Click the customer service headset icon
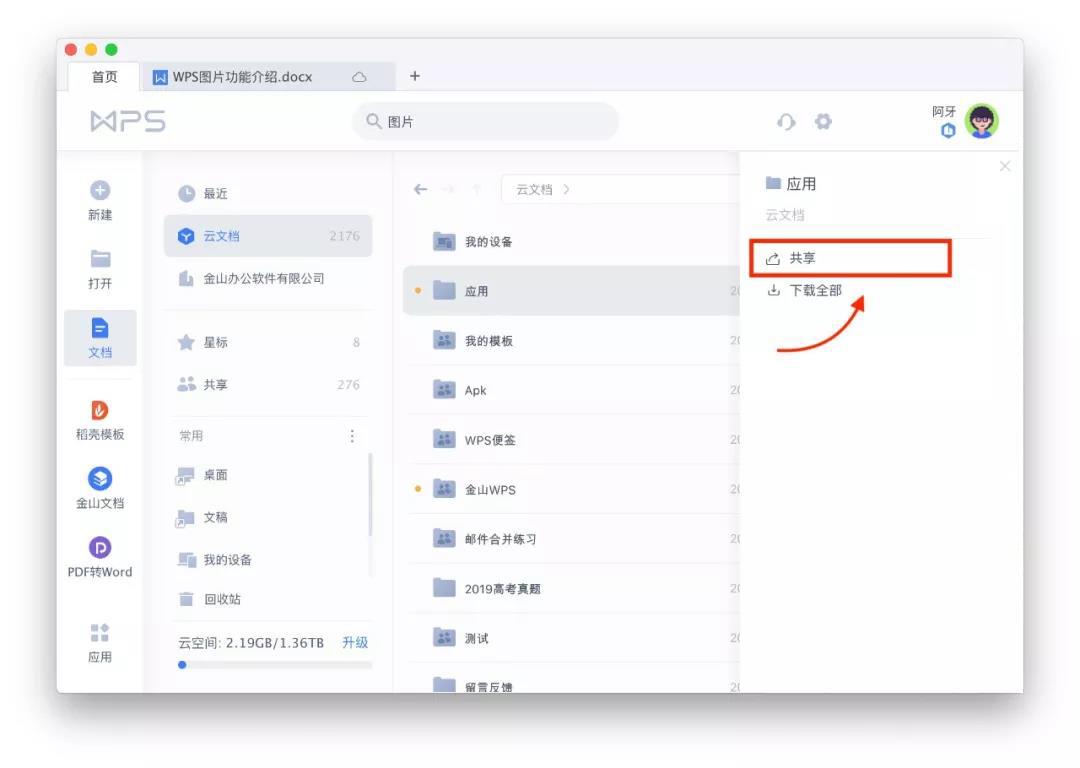Image resolution: width=1080 pixels, height=768 pixels. click(x=786, y=121)
